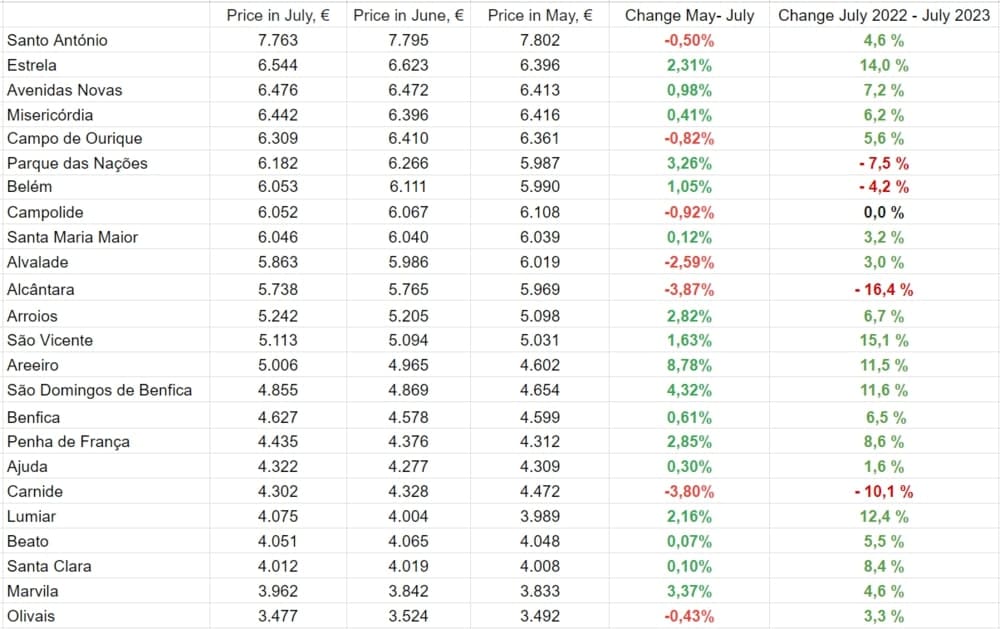Select 'Change July 2022 - July 2023' header
The height and width of the screenshot is (629, 1000).
coord(884,15)
